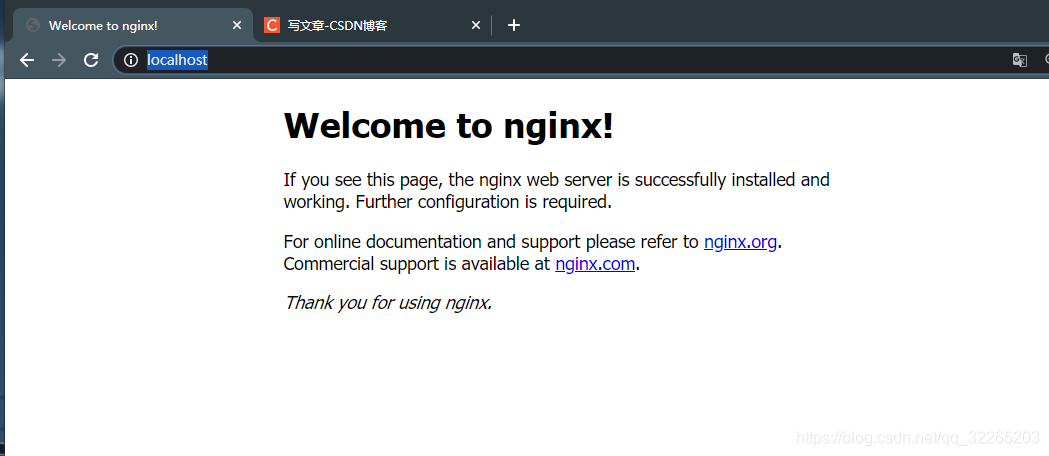Image resolution: width=1049 pixels, height=456 pixels.
Task: Open the translate page icon
Action: coord(1020,60)
